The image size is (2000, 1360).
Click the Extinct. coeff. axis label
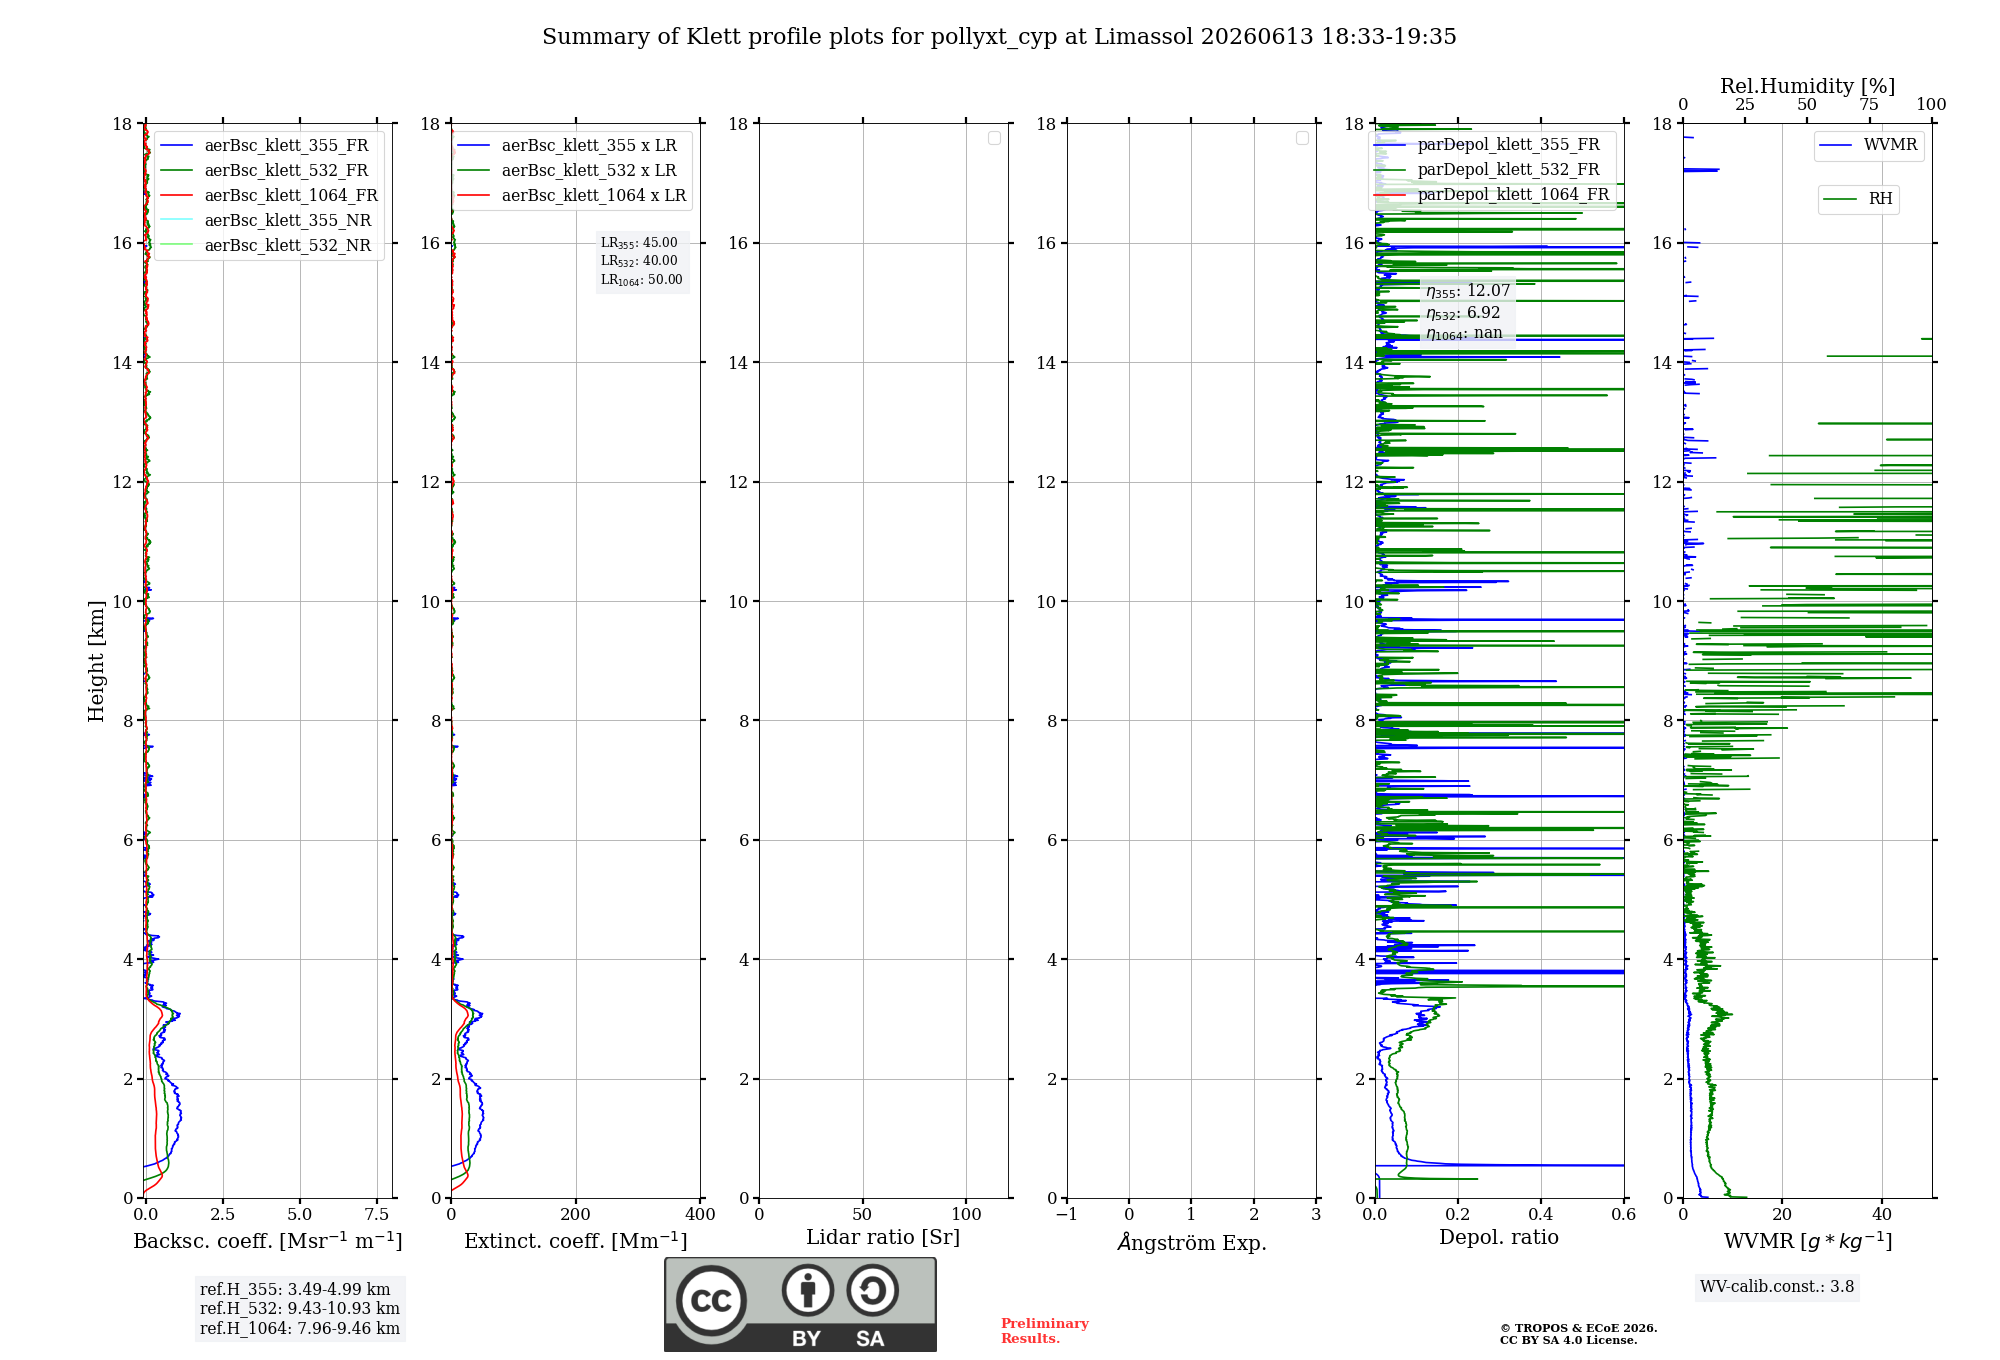tap(576, 1241)
